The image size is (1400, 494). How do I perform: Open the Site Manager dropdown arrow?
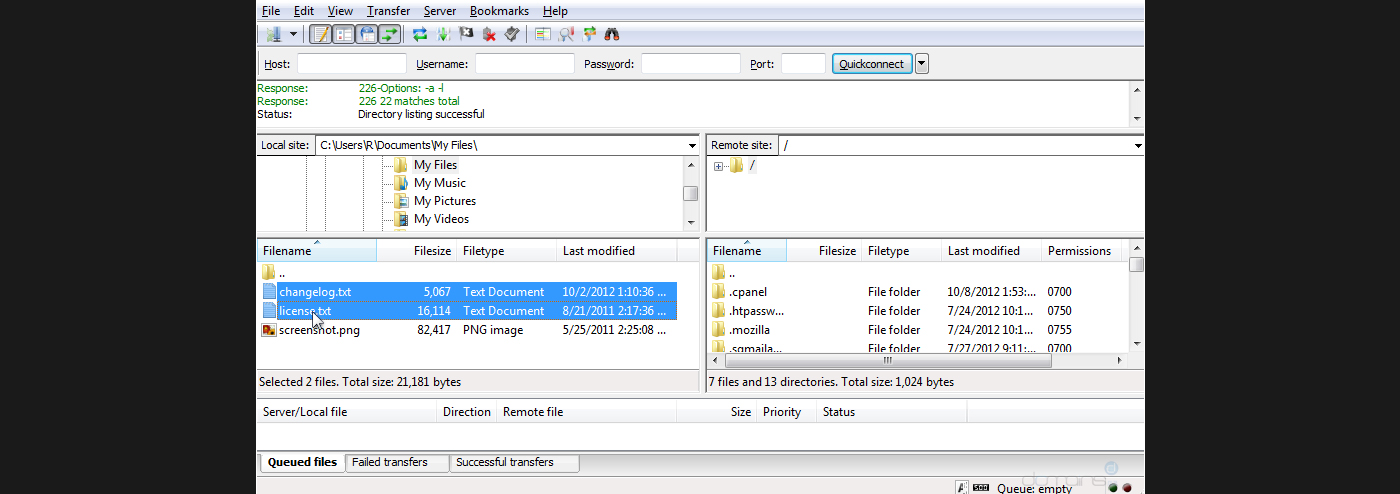[x=293, y=34]
